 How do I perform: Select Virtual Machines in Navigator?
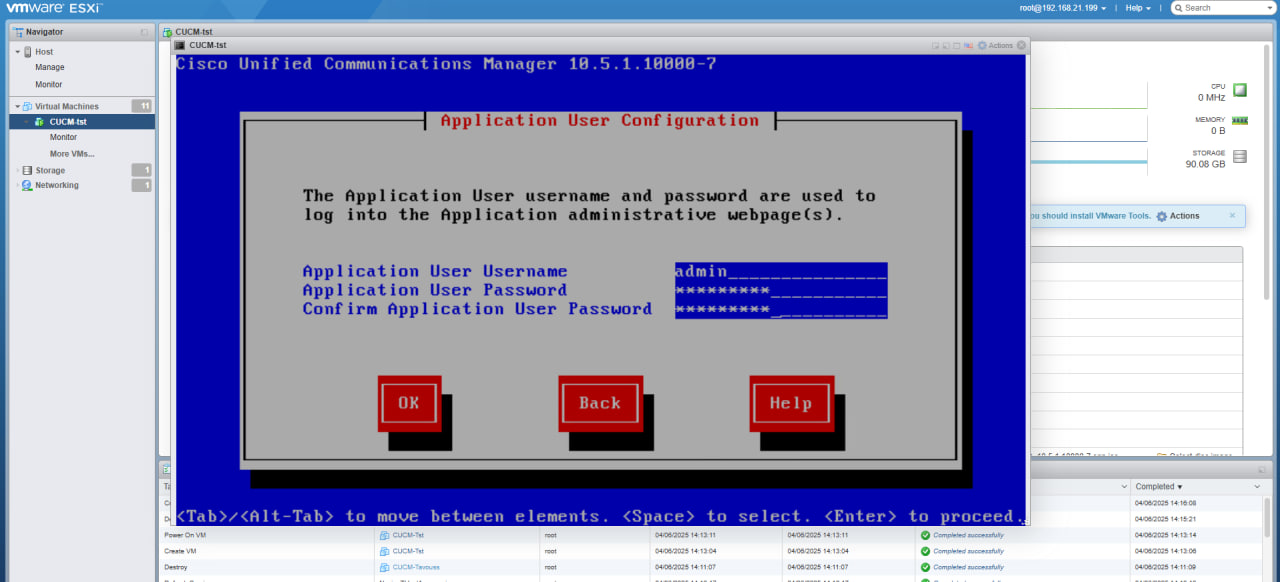click(x=67, y=106)
